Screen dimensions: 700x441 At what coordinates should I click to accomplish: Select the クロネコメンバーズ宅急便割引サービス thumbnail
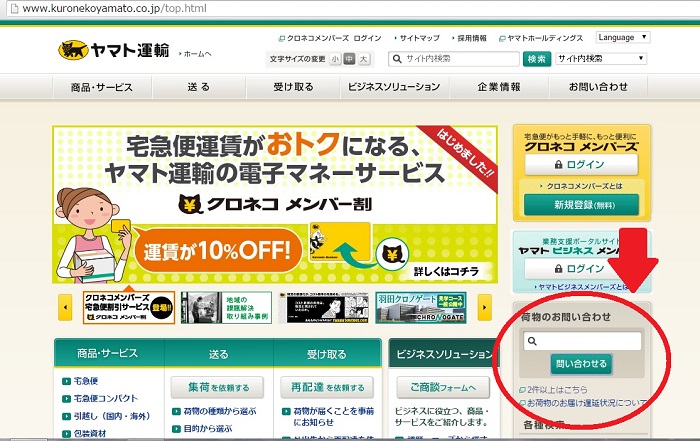click(129, 308)
